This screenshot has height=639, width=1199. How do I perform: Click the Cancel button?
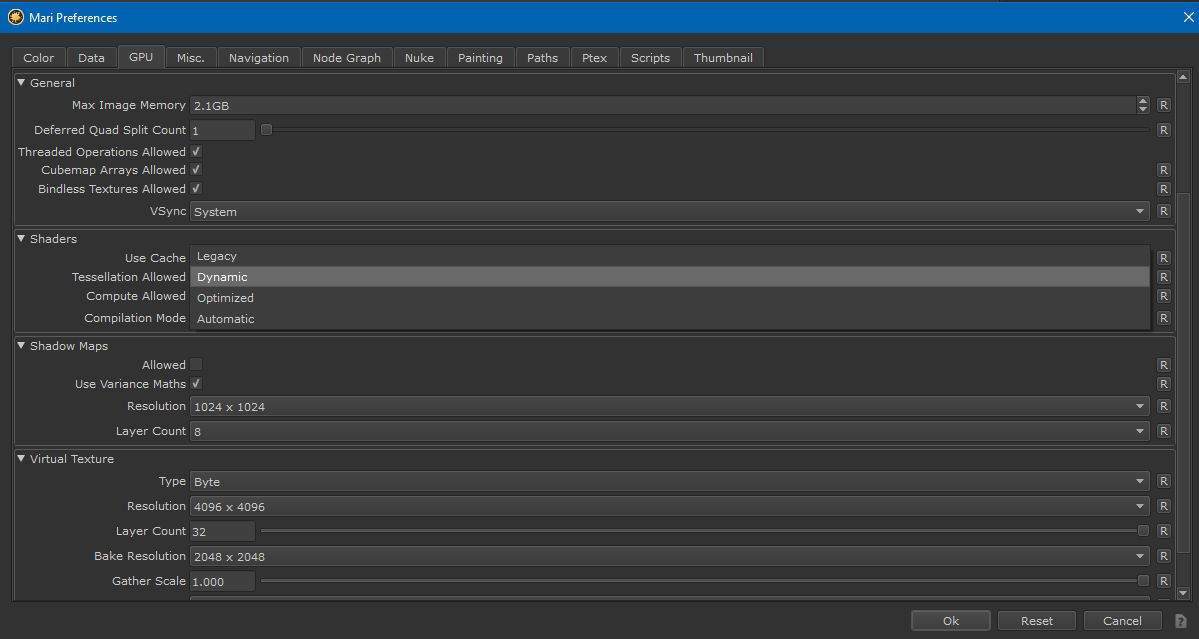click(1122, 621)
